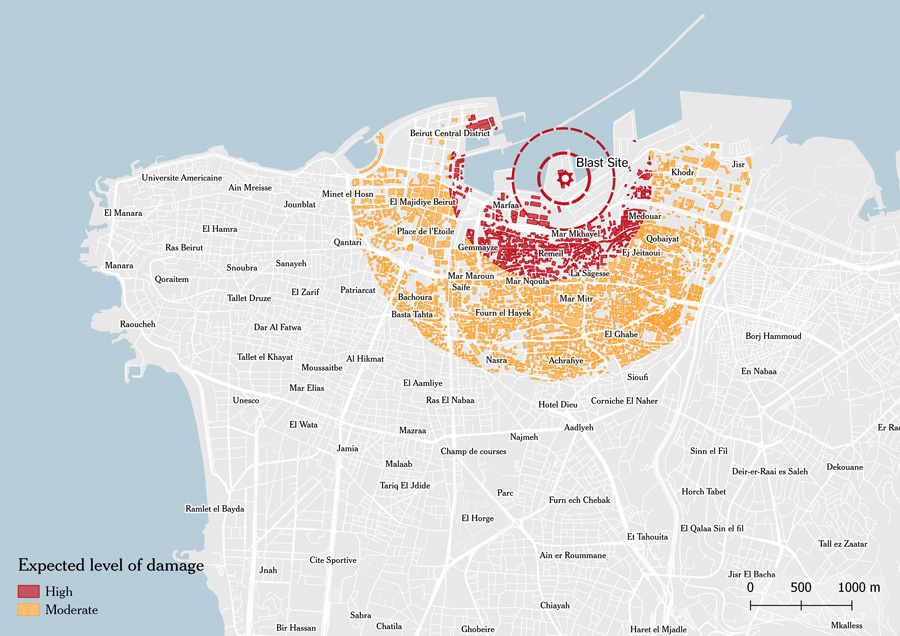Image resolution: width=900 pixels, height=636 pixels.
Task: Select the Qobaiyat neighborhood label
Action: 663,239
